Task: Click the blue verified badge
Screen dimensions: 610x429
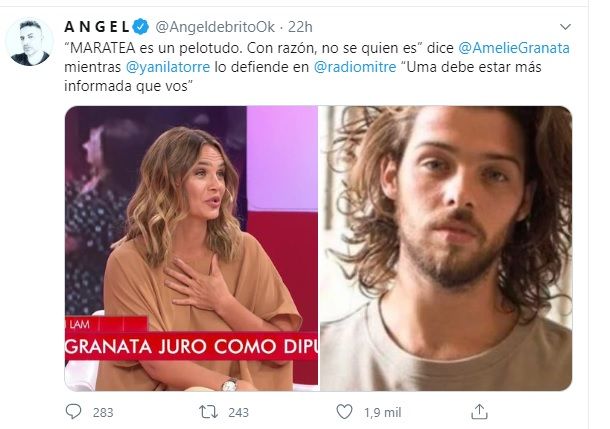Action: 140,27
